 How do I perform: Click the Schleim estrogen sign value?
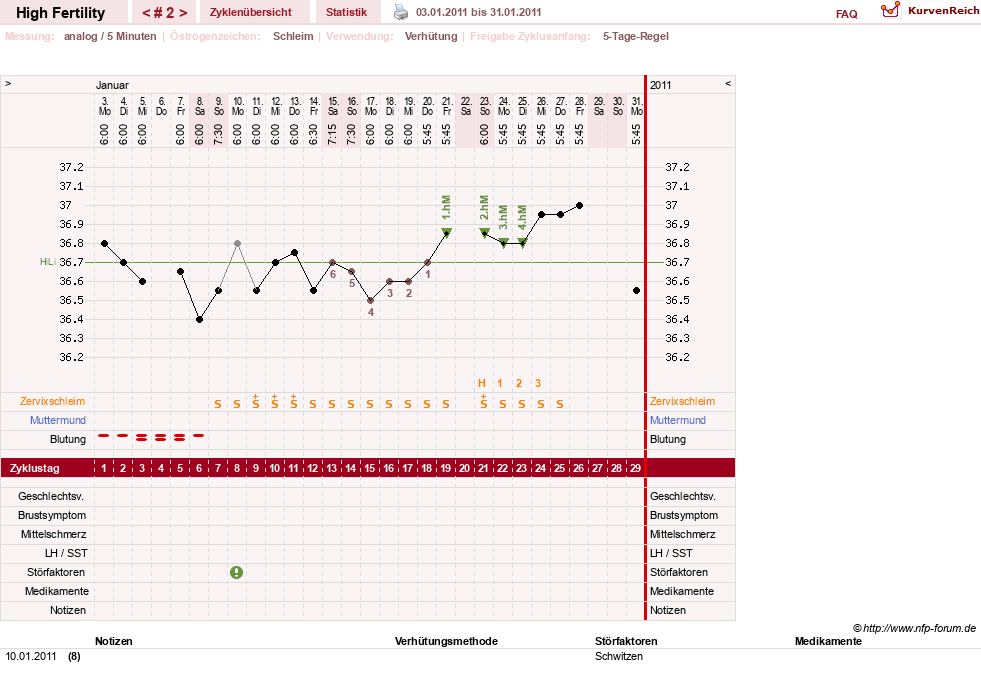click(x=293, y=36)
